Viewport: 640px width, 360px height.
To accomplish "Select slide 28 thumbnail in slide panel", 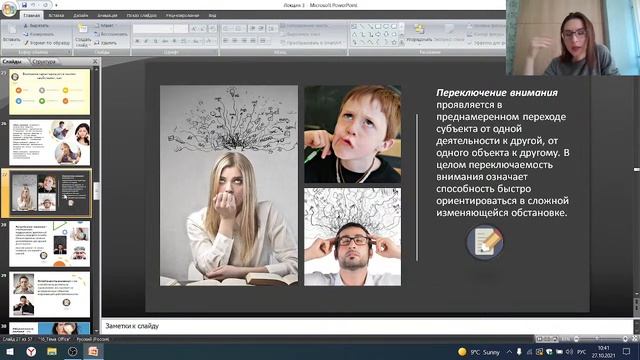I will [x=50, y=244].
